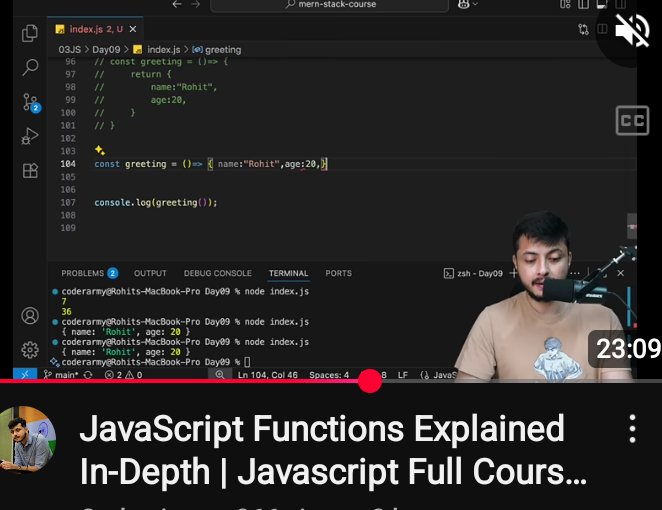Click 03JS in the breadcrumb
The height and width of the screenshot is (510, 662).
[70, 50]
